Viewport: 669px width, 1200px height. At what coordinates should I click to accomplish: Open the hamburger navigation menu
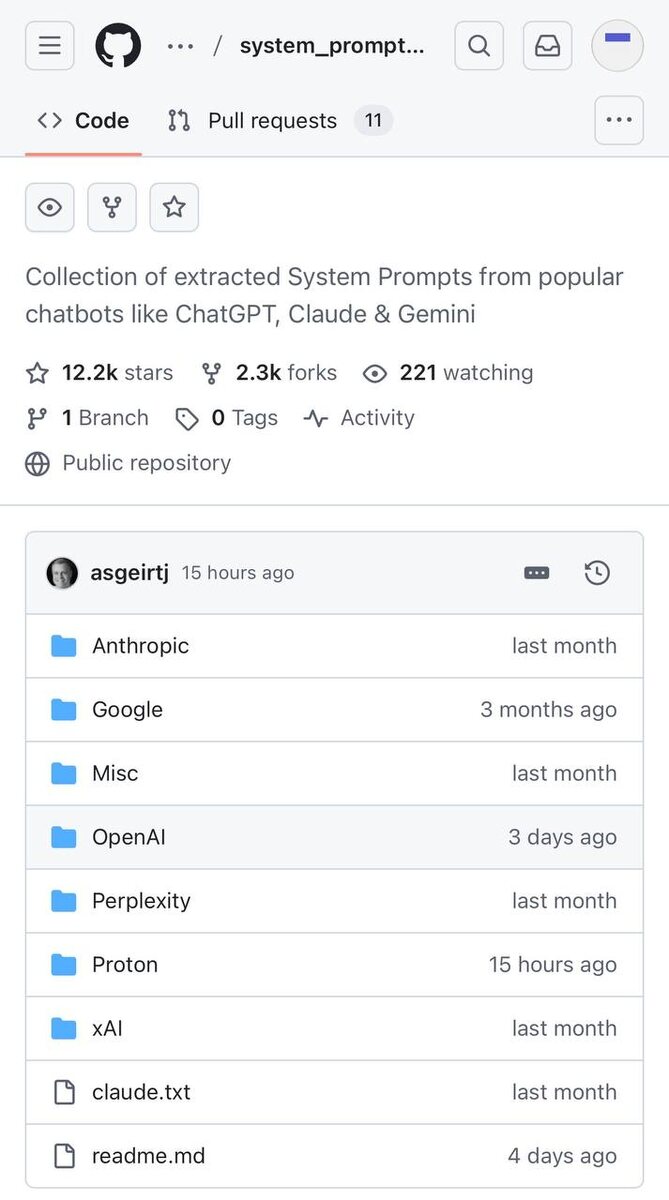(50, 46)
